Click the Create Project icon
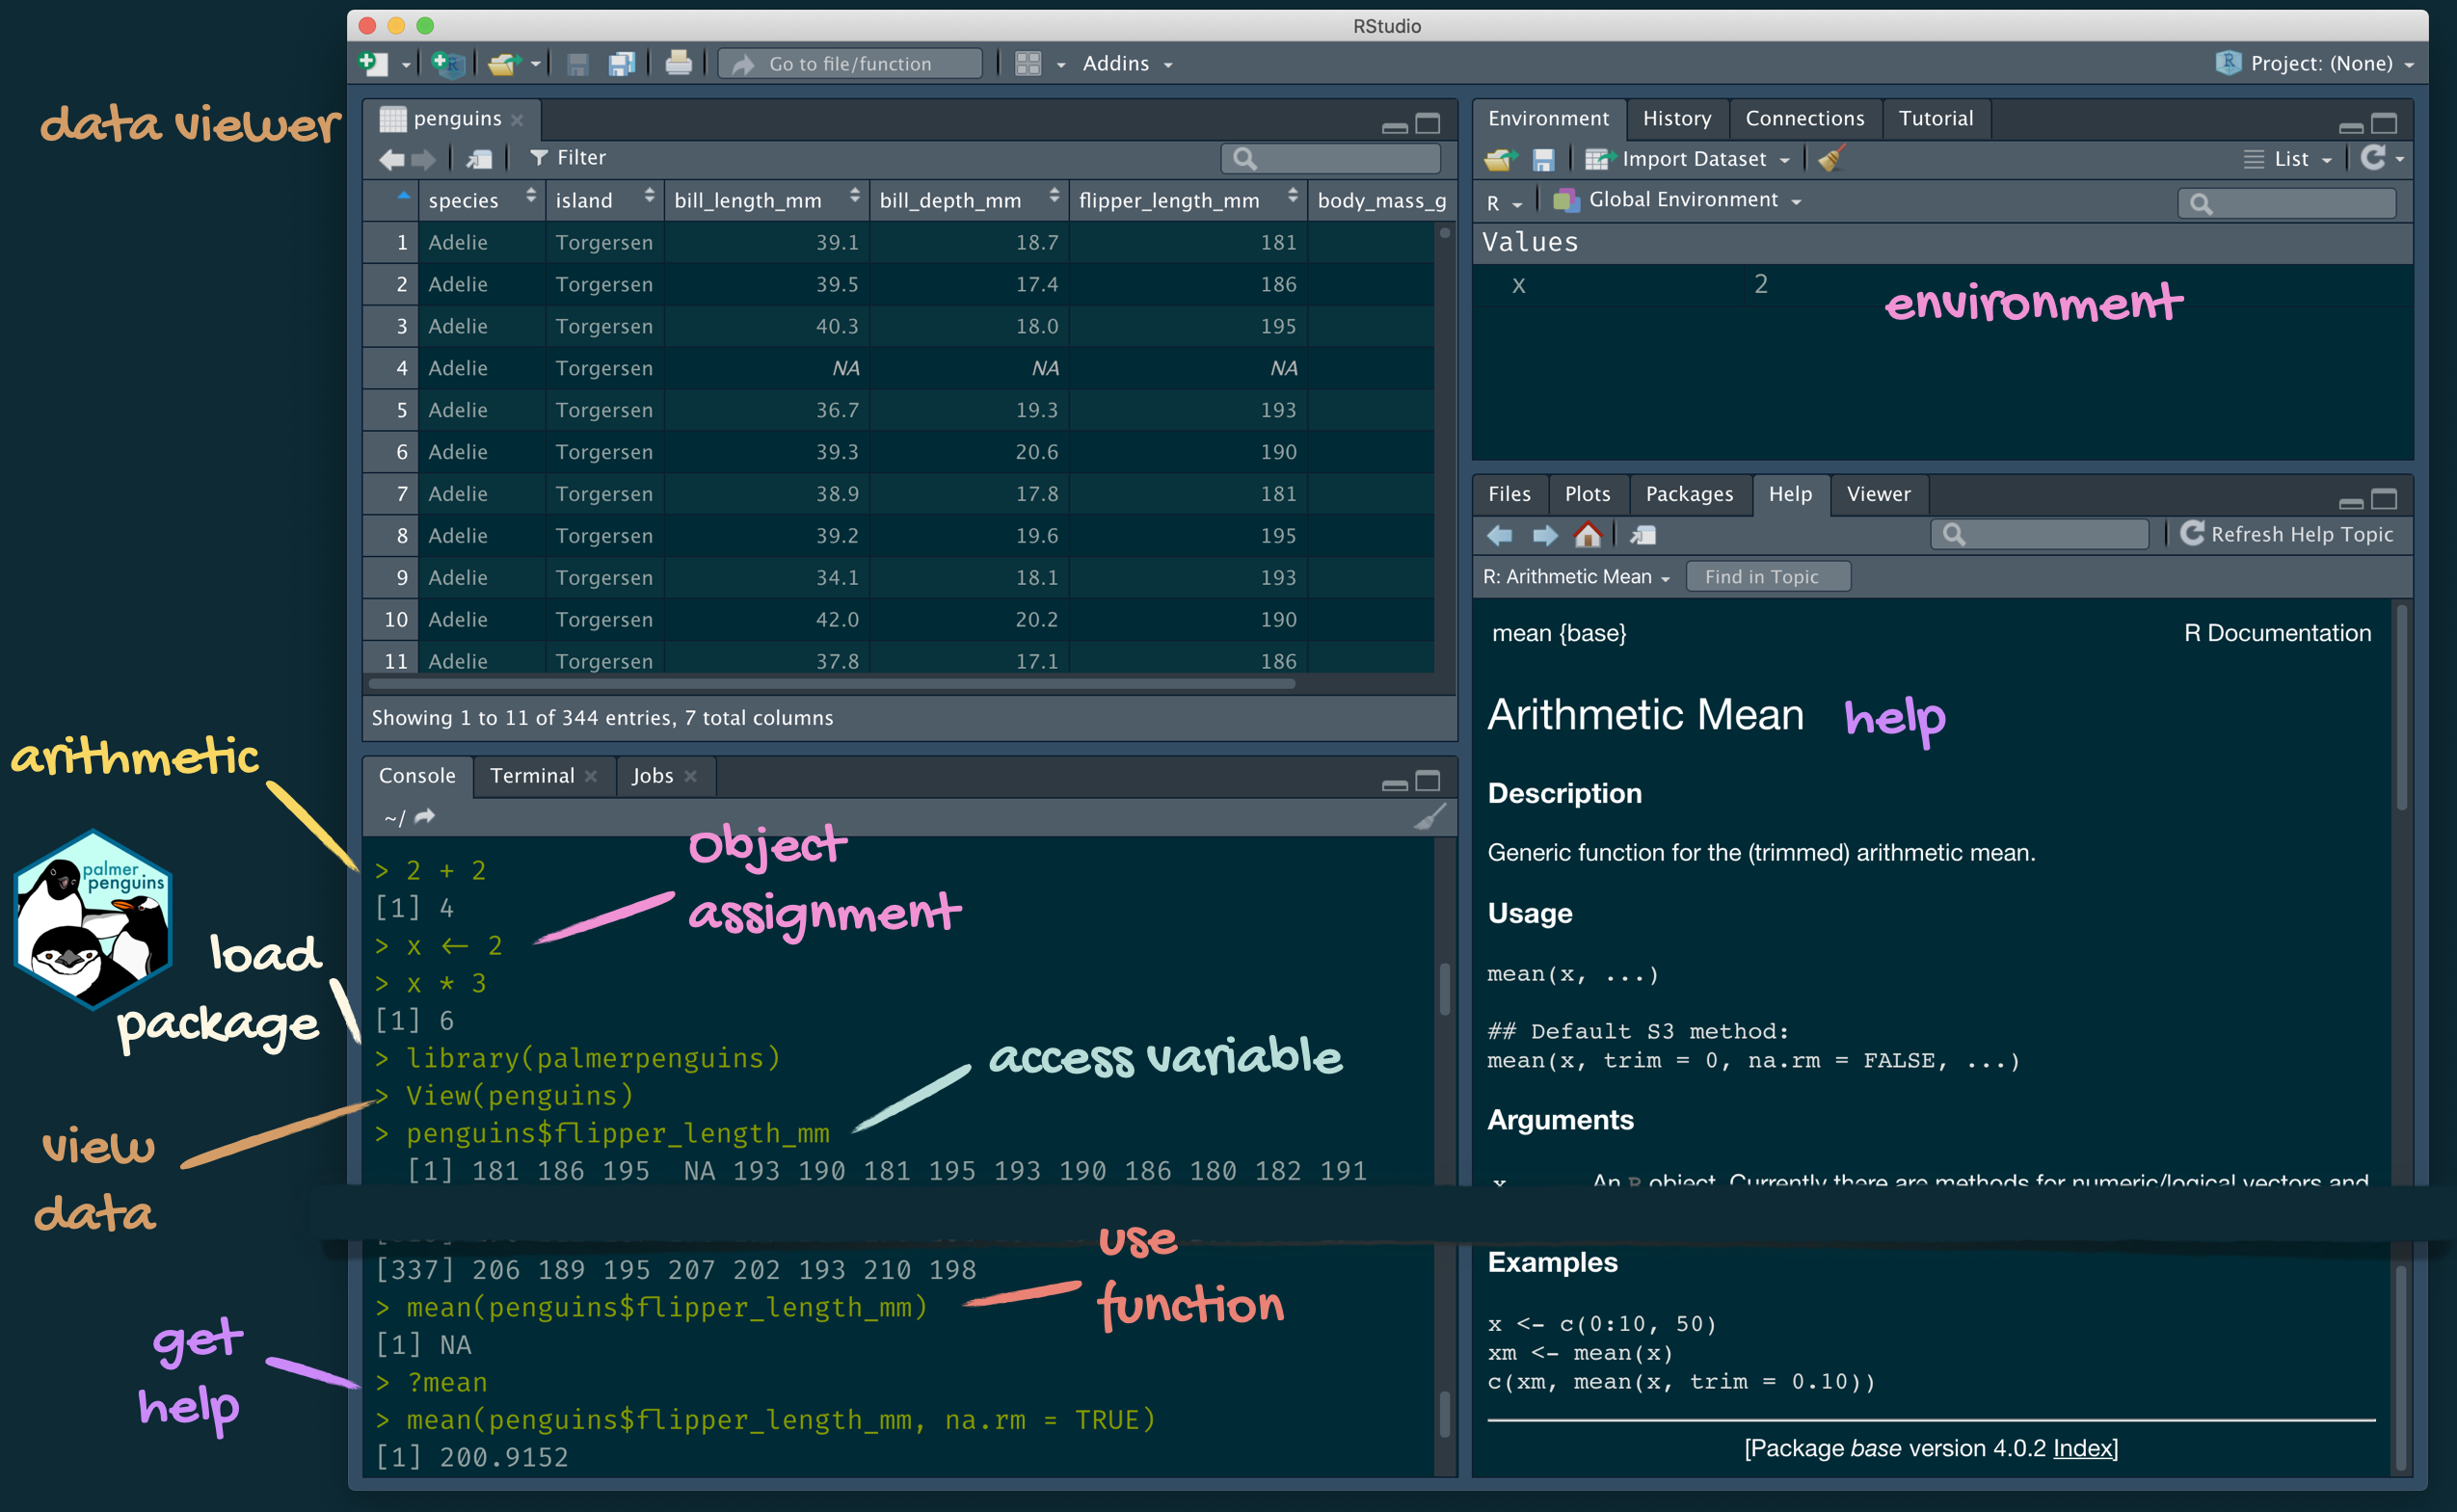 (447, 64)
